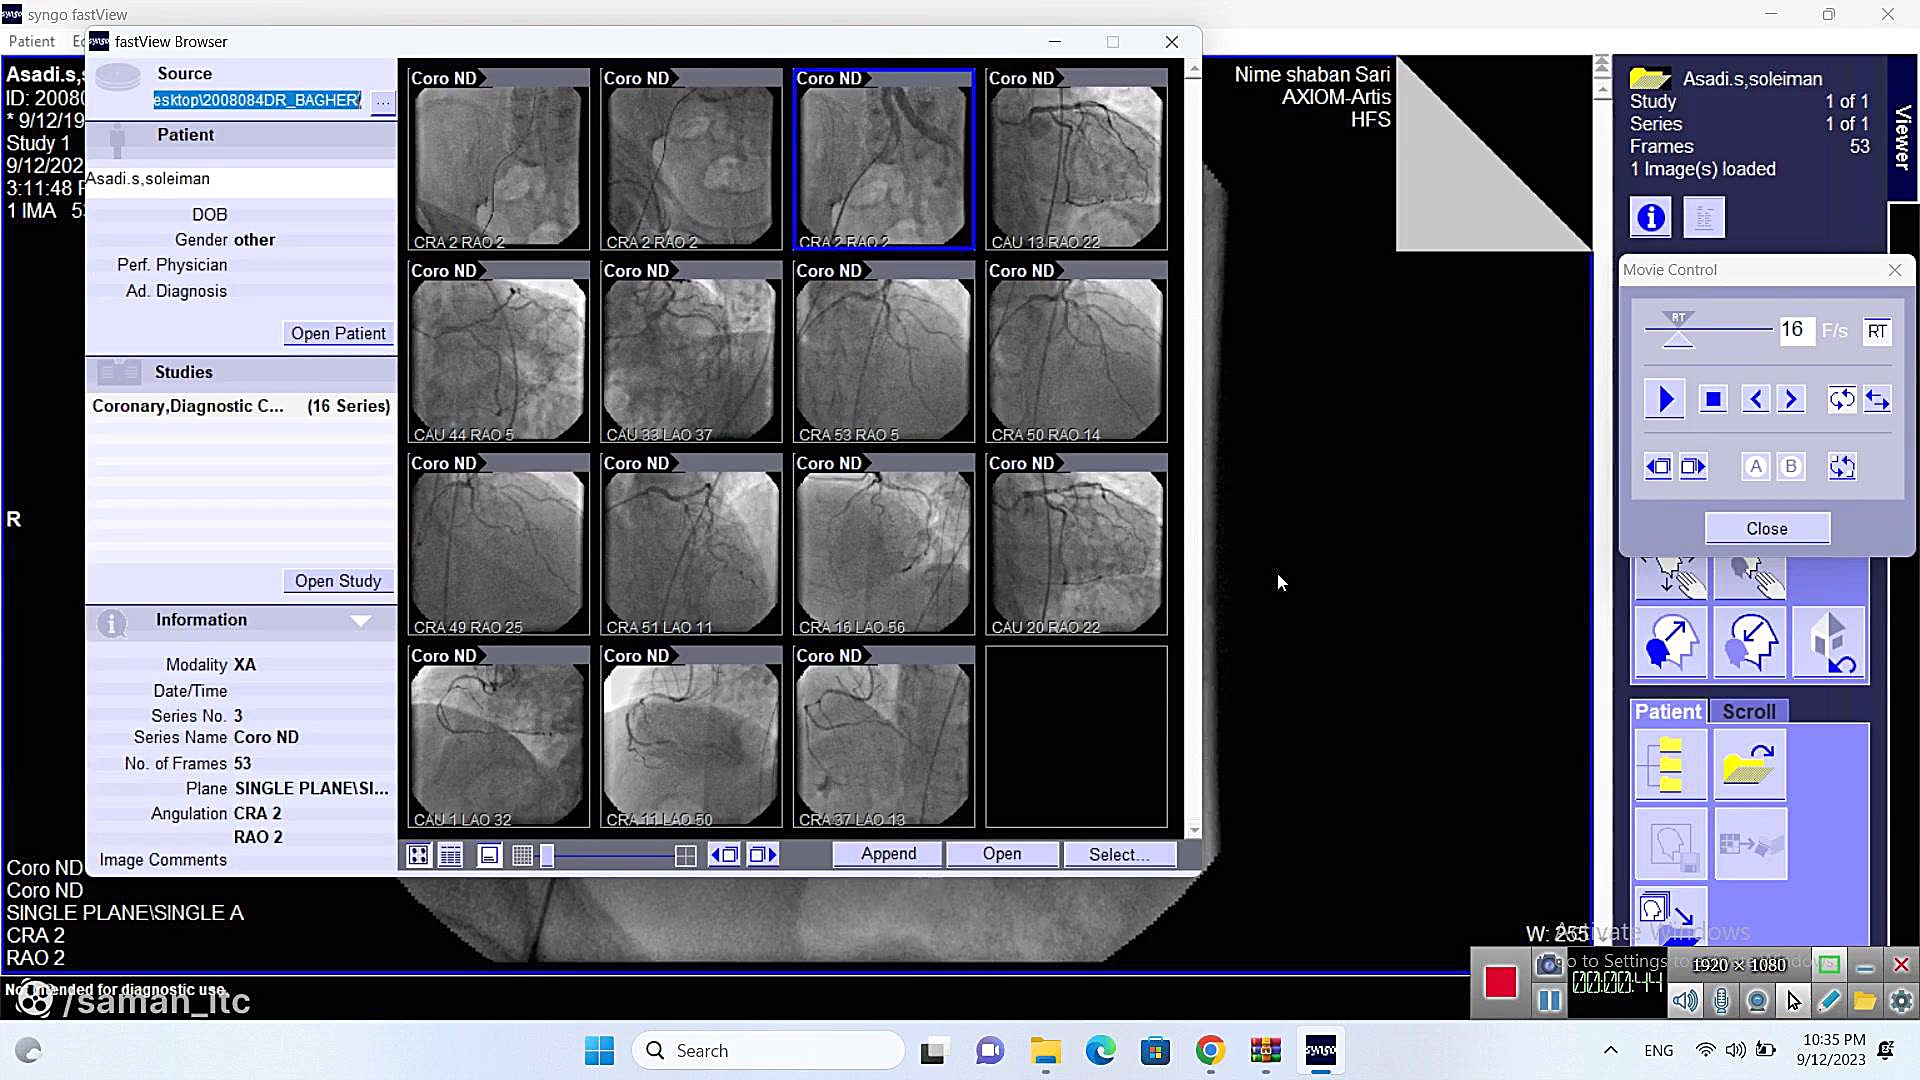Click the previous series icon in Movie Control
This screenshot has height=1080, width=1920.
coord(1658,467)
